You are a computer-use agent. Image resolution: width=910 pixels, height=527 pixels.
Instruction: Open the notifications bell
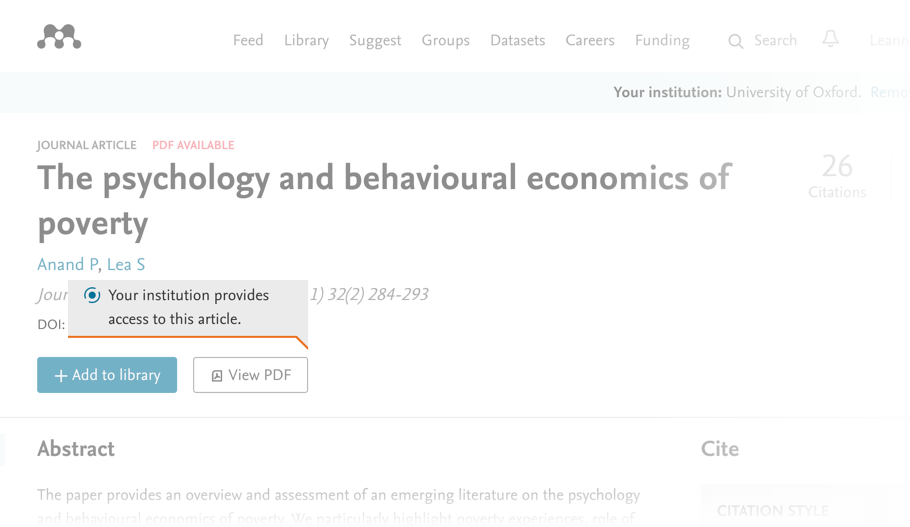click(x=830, y=39)
